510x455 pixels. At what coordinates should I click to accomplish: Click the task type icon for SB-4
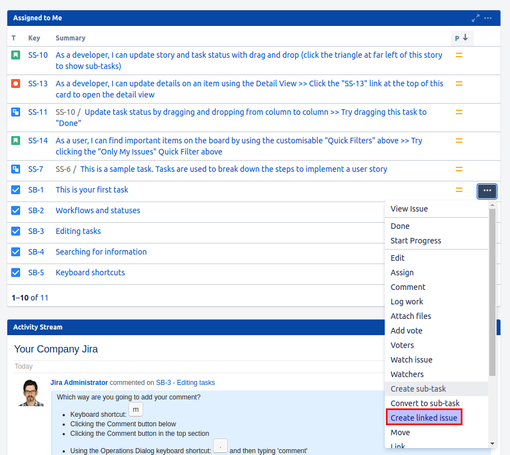coord(16,252)
